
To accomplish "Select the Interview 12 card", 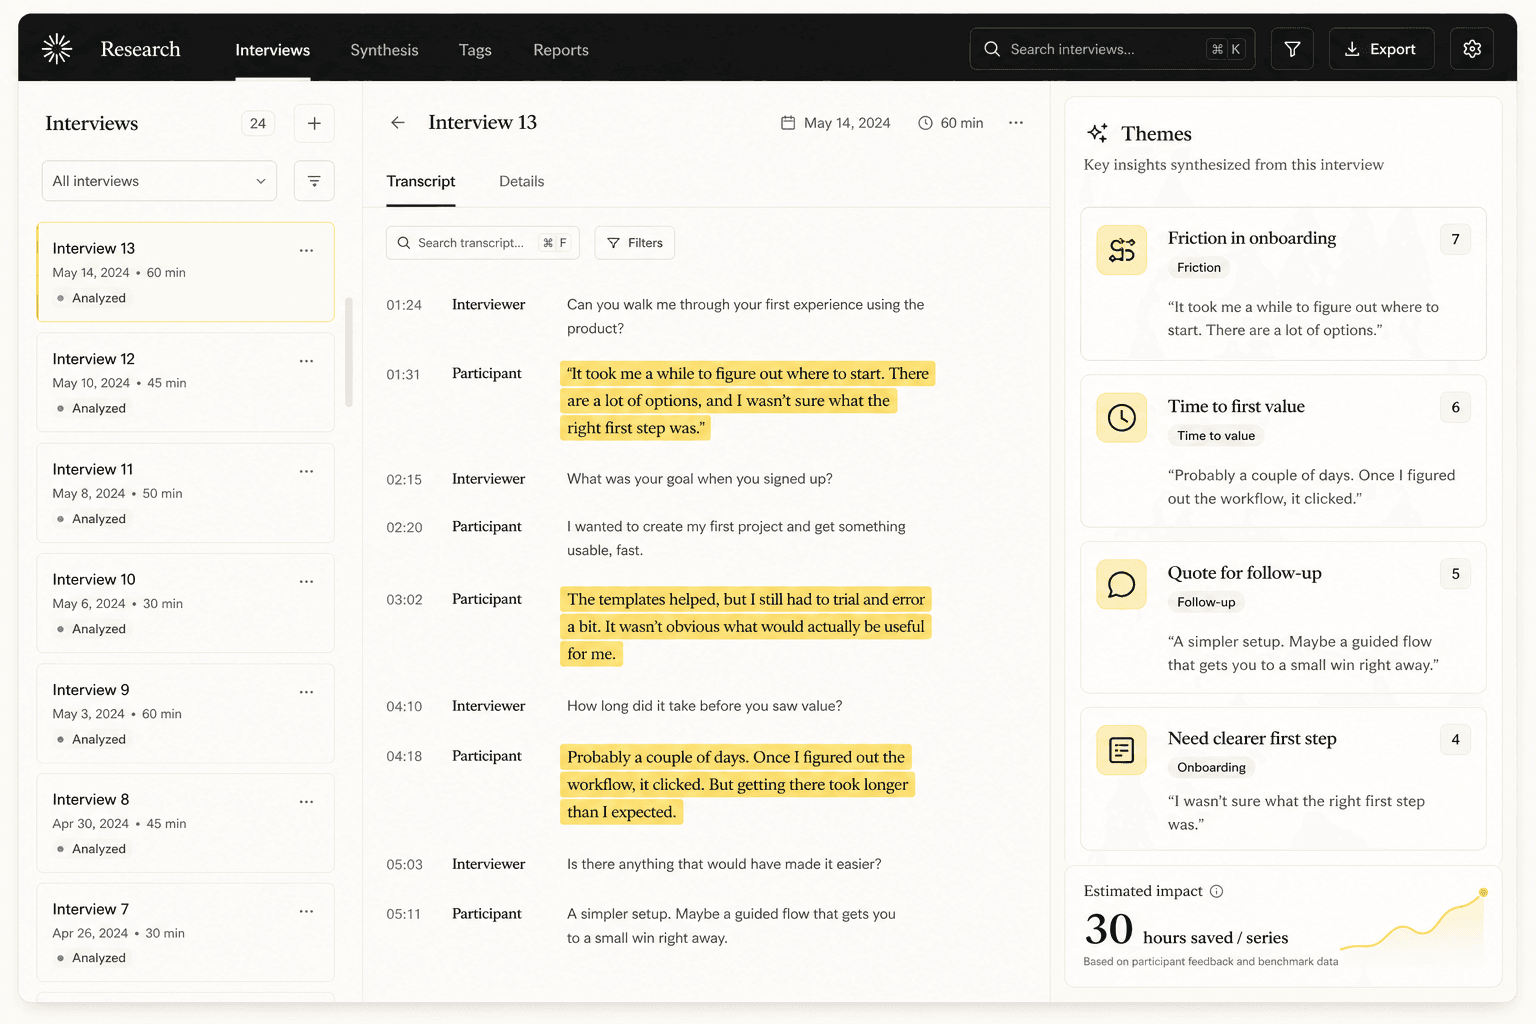I will [x=186, y=382].
